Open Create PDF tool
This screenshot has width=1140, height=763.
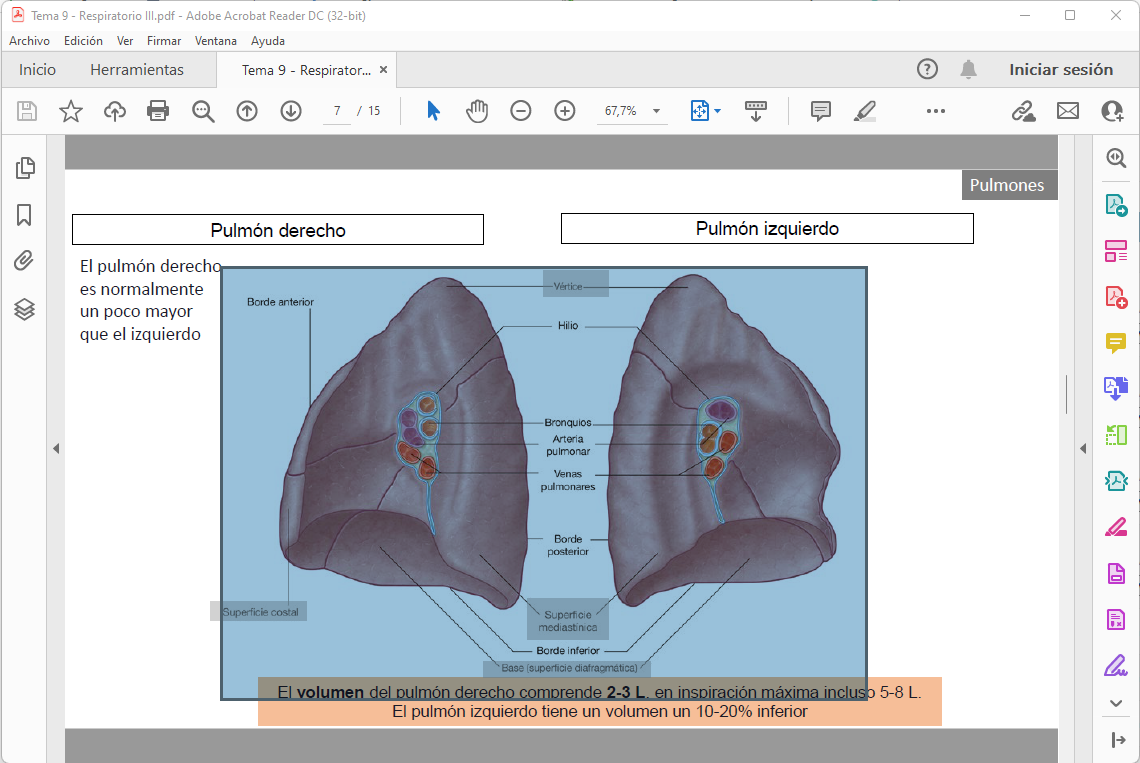1116,297
